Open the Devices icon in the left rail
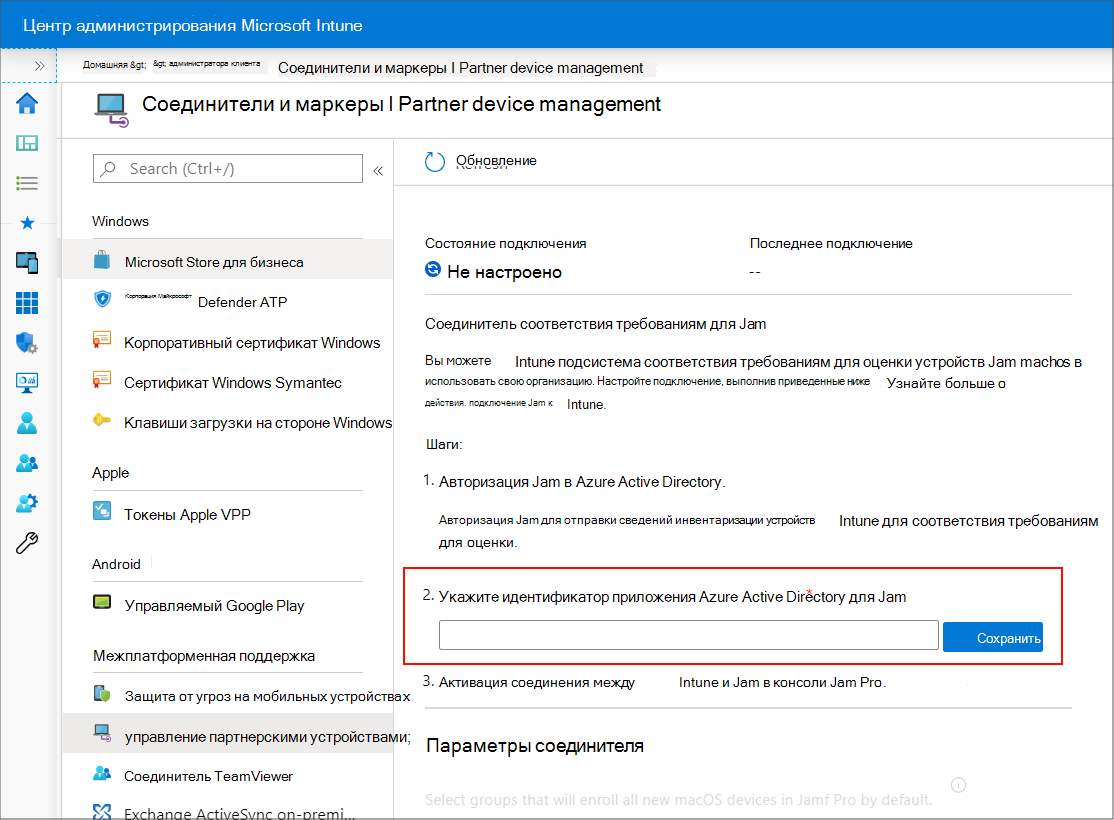1114x820 pixels. [27, 263]
